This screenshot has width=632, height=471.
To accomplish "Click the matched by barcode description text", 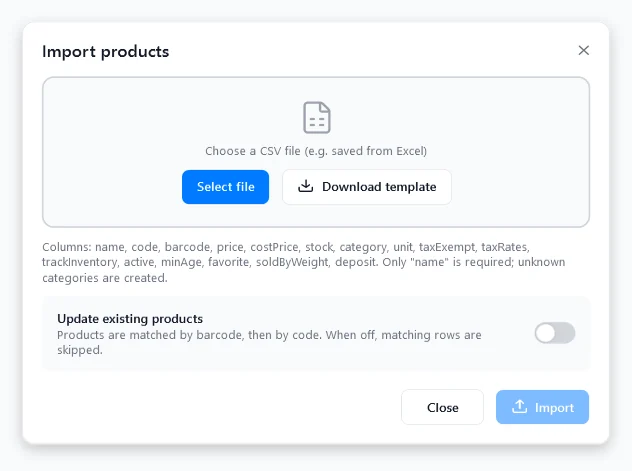I will coord(269,342).
